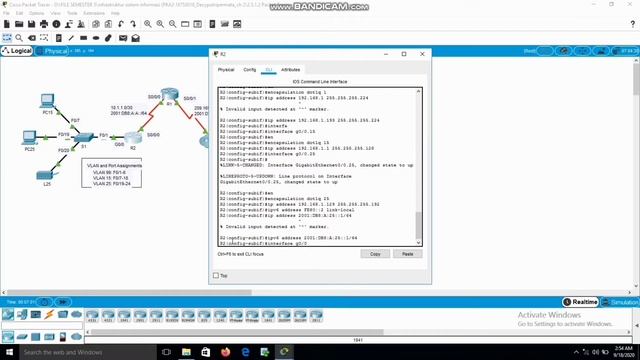The image size is (640, 360).
Task: Open the File menu
Action: point(6,13)
